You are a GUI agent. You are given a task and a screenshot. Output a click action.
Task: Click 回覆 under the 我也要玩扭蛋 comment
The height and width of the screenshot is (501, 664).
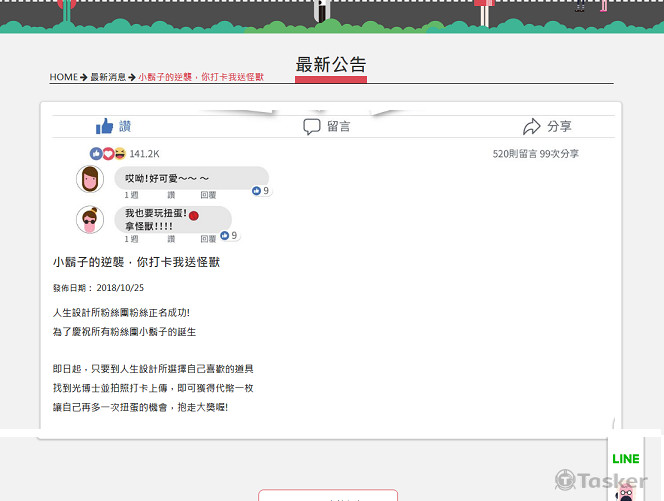tap(208, 239)
